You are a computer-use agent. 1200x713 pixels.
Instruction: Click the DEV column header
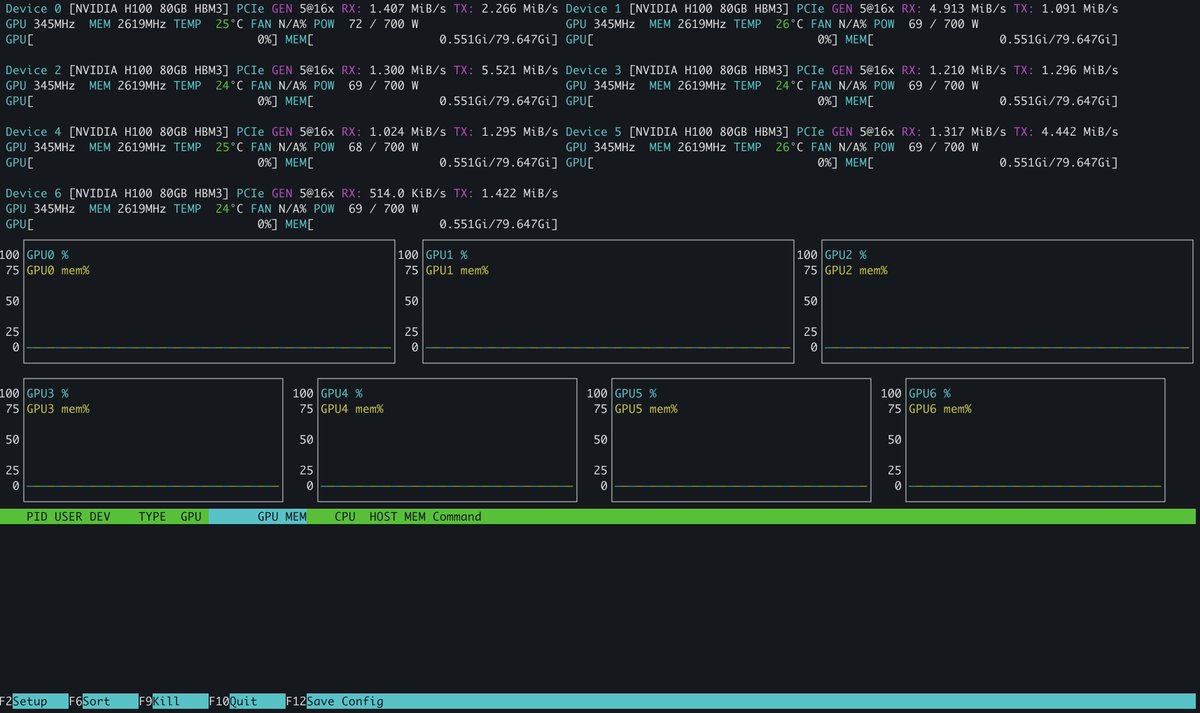click(x=100, y=517)
